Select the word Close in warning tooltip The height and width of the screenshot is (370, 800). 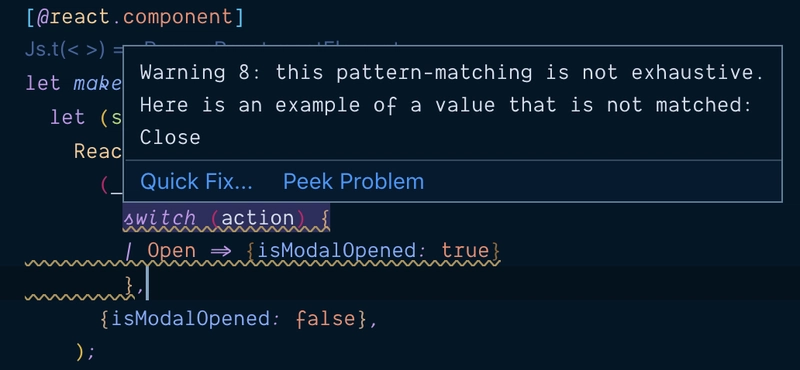(170, 137)
